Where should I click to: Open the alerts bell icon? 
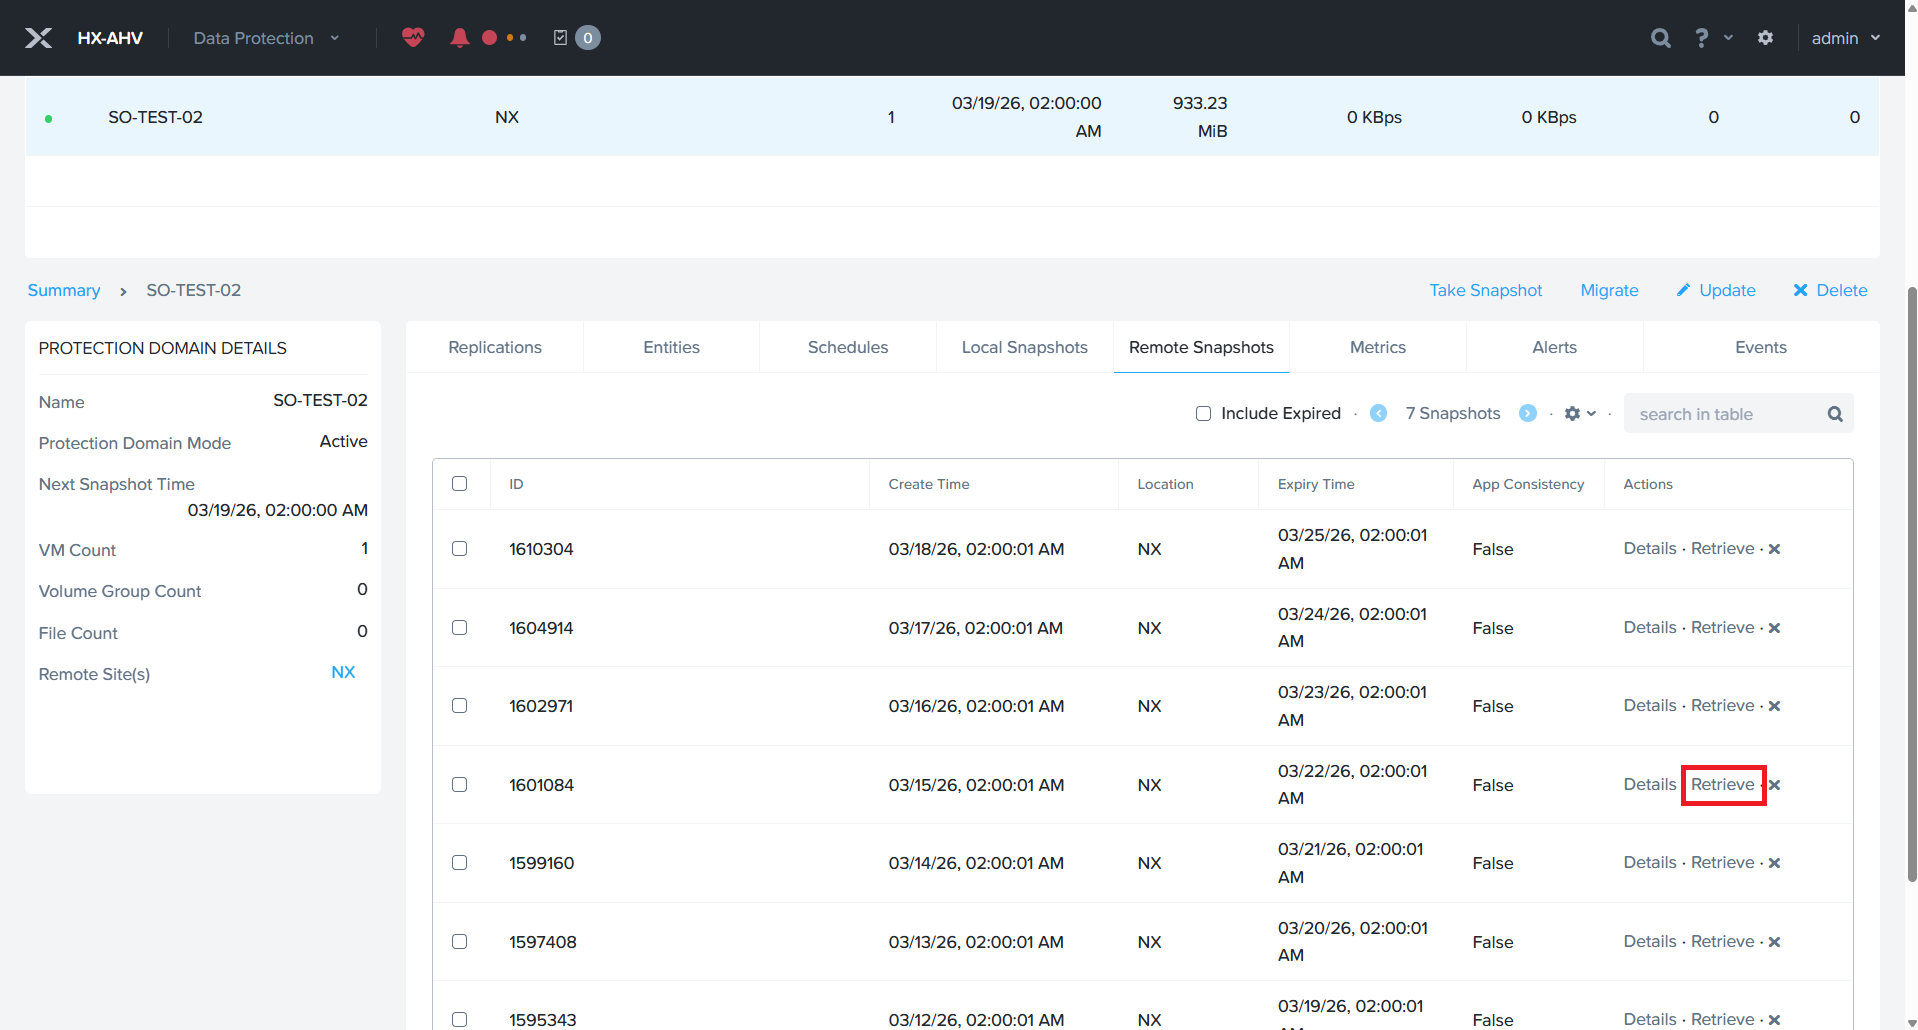tap(459, 38)
